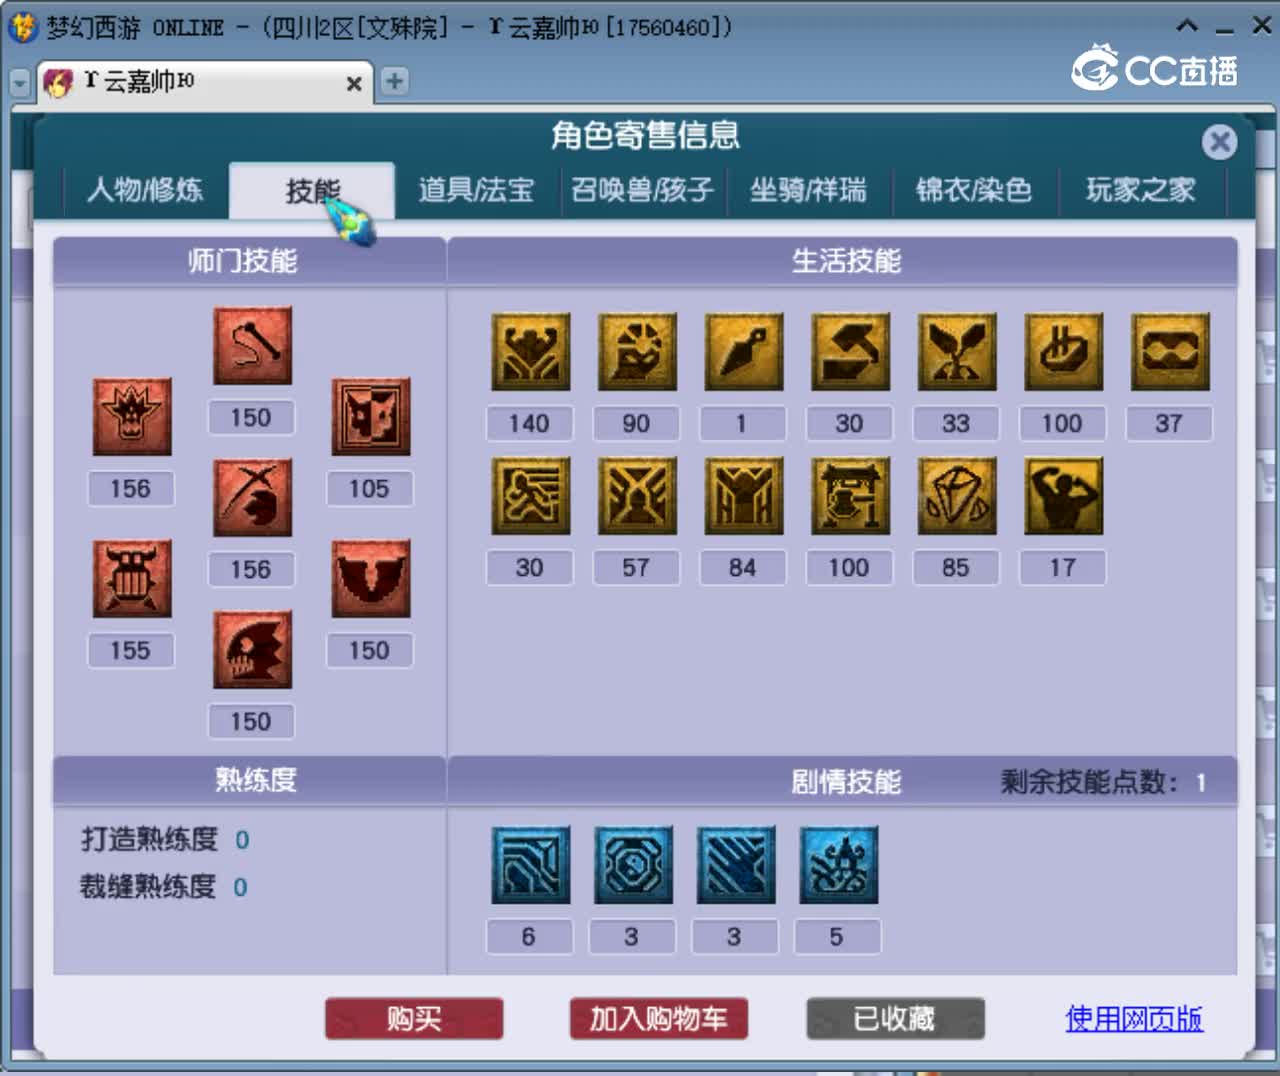The width and height of the screenshot is (1280, 1076).
Task: Click the muscle figure life skill icon, level 17
Action: [1064, 496]
